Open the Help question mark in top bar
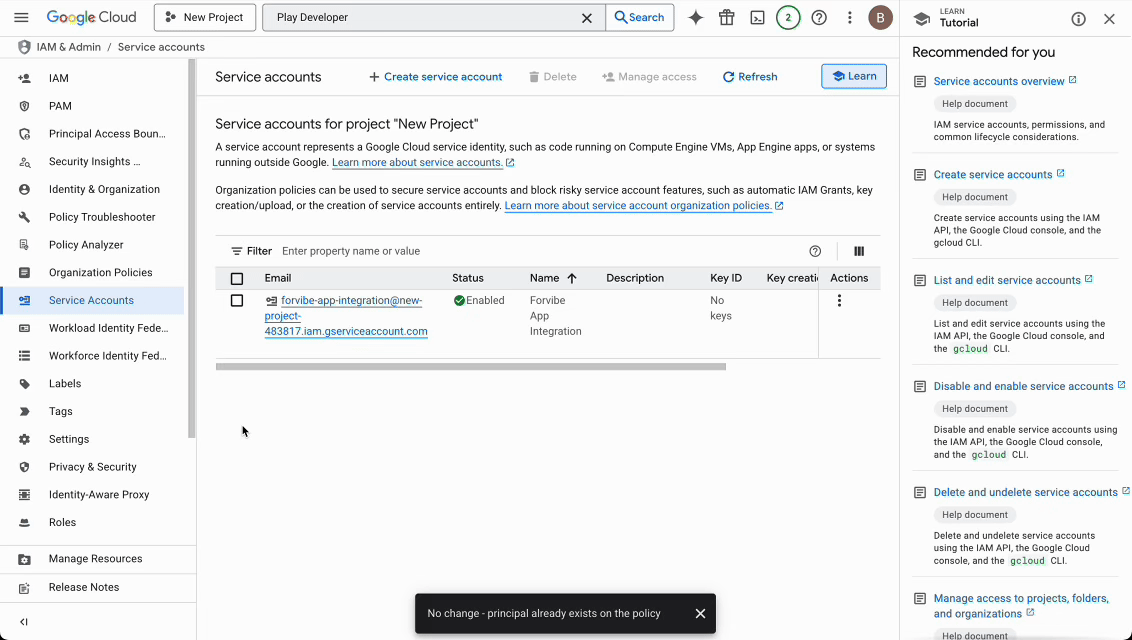Image resolution: width=1132 pixels, height=640 pixels. tap(818, 17)
